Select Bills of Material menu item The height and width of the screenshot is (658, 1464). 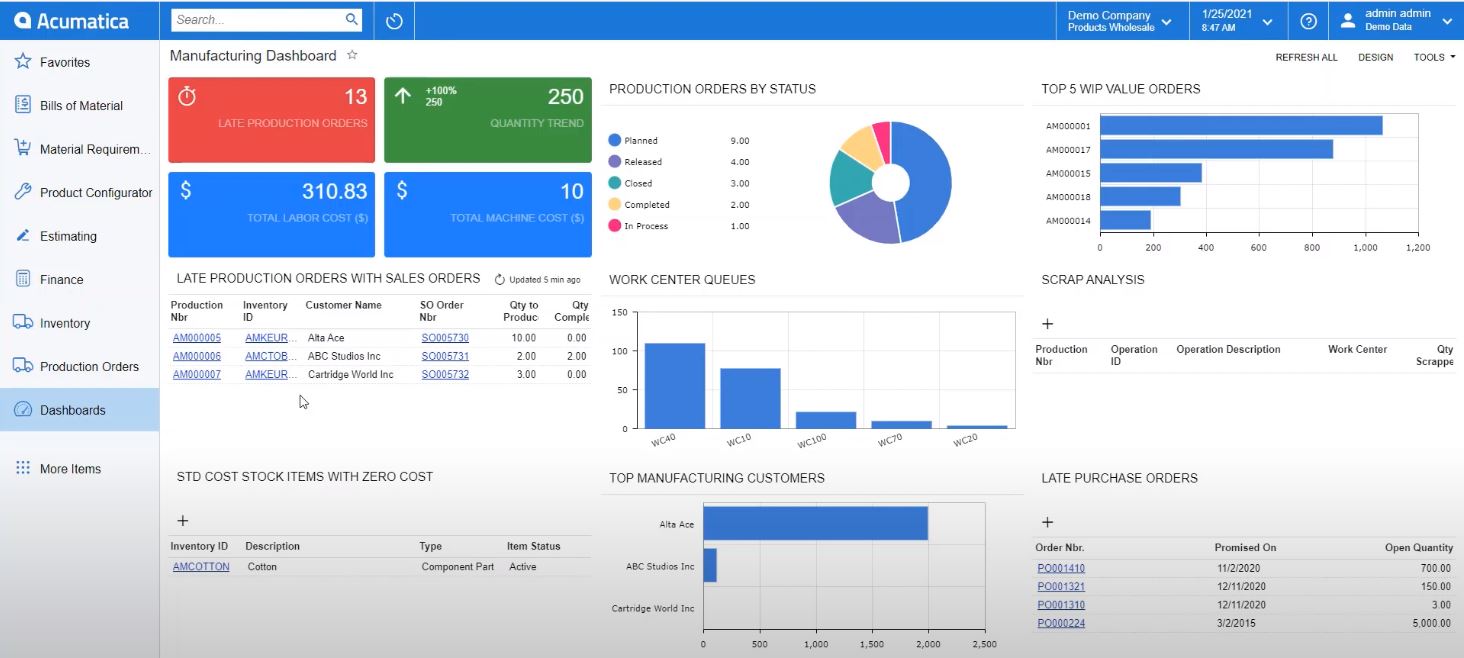tap(79, 105)
